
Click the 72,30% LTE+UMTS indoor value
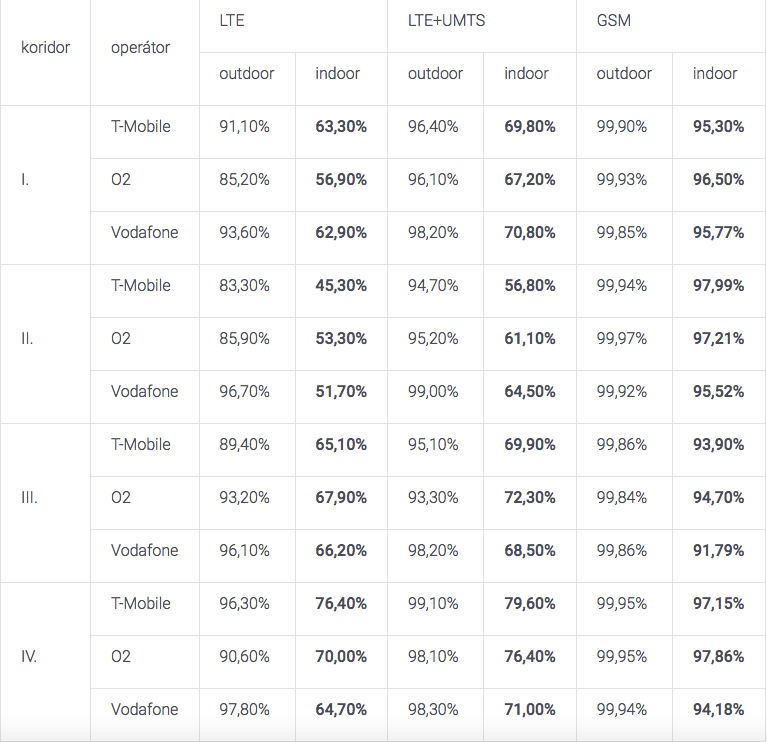(529, 497)
